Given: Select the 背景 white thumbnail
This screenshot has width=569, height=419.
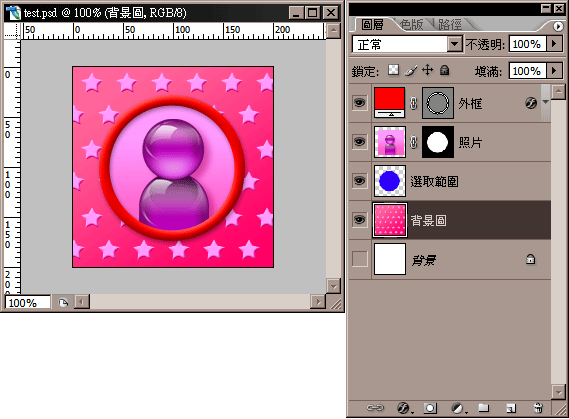Looking at the screenshot, I should pos(389,259).
